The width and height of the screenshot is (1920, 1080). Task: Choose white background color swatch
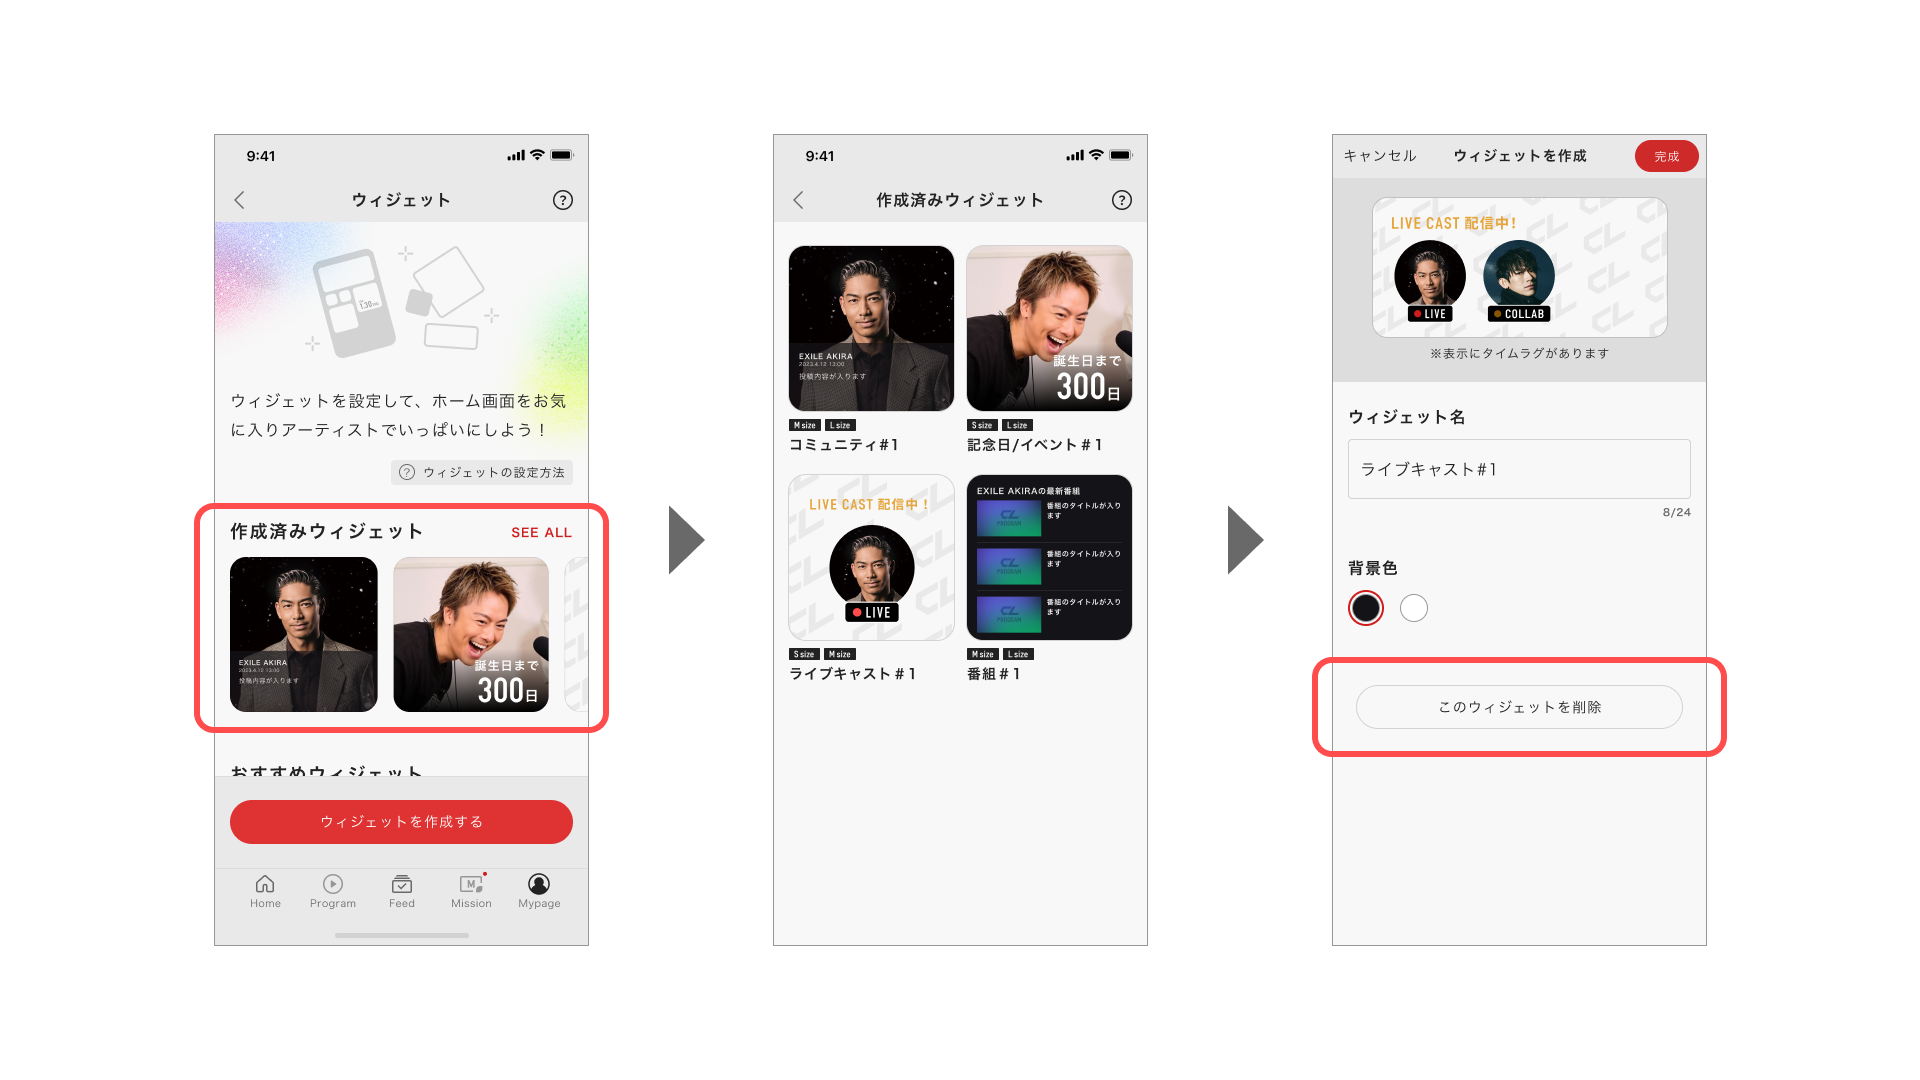tap(1414, 608)
